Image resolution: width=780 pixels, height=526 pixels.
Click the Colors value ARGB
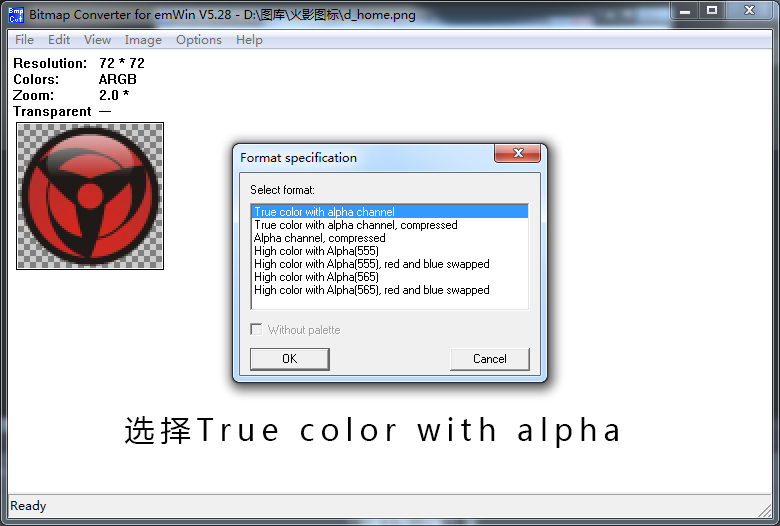(117, 79)
